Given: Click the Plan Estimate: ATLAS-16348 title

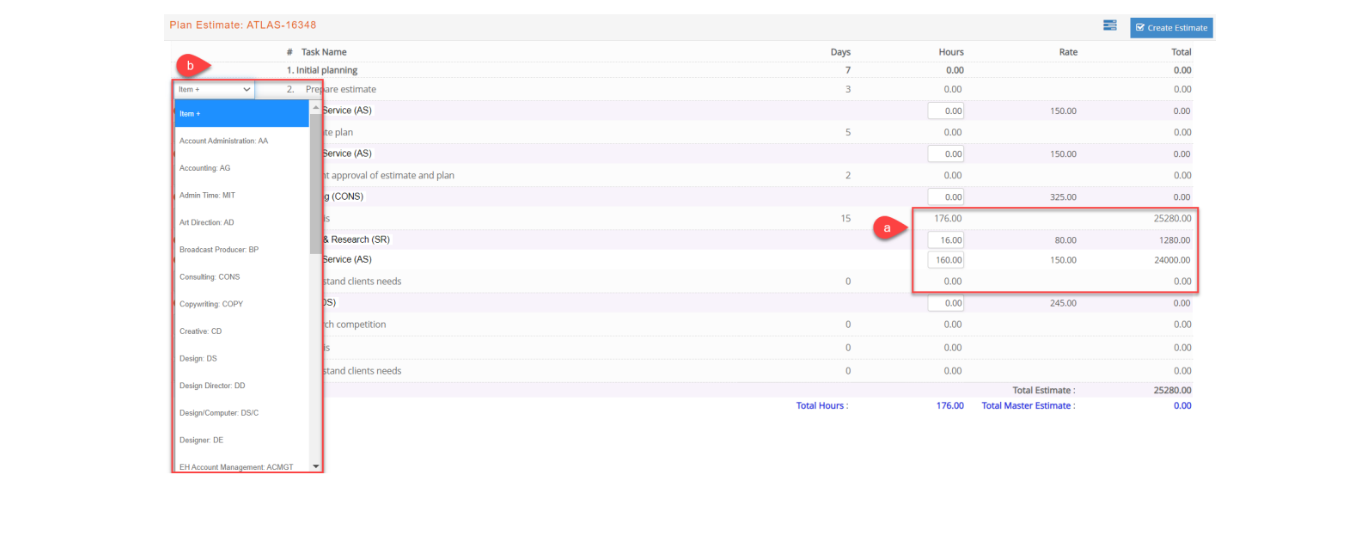Looking at the screenshot, I should 243,25.
